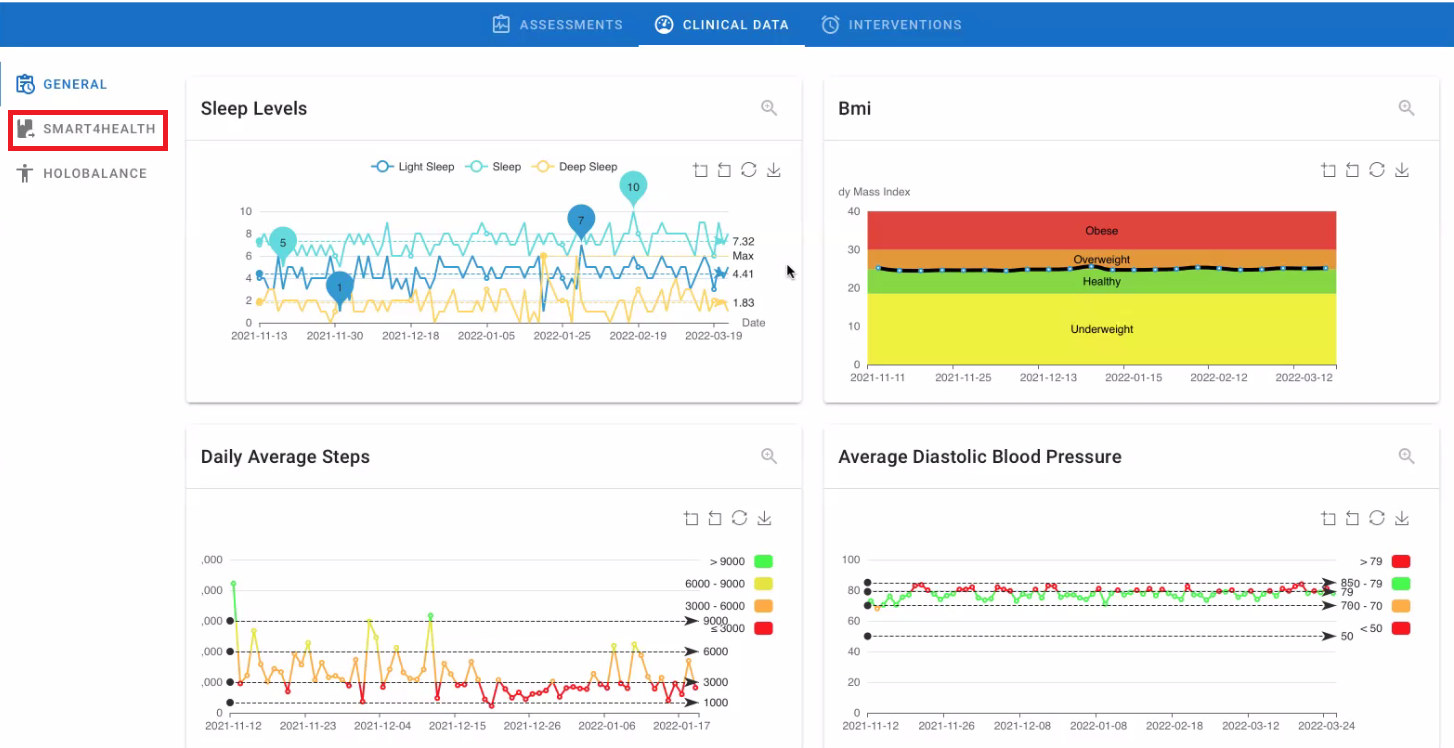Click the 2021-12-13 date label on Bmi chart
The width and height of the screenshot is (1454, 748).
[x=1048, y=378]
